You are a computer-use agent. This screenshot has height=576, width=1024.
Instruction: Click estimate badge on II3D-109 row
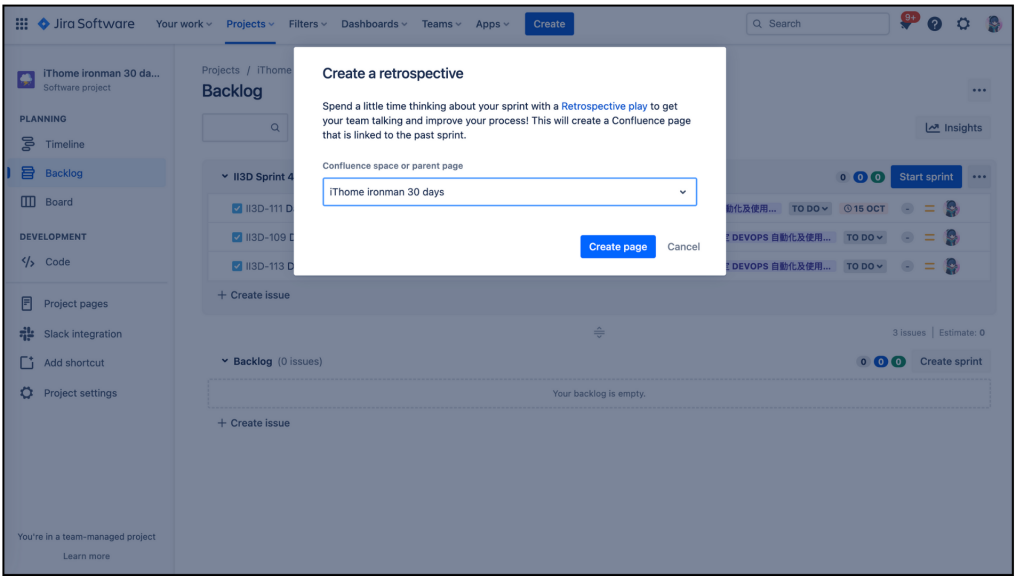pos(907,237)
